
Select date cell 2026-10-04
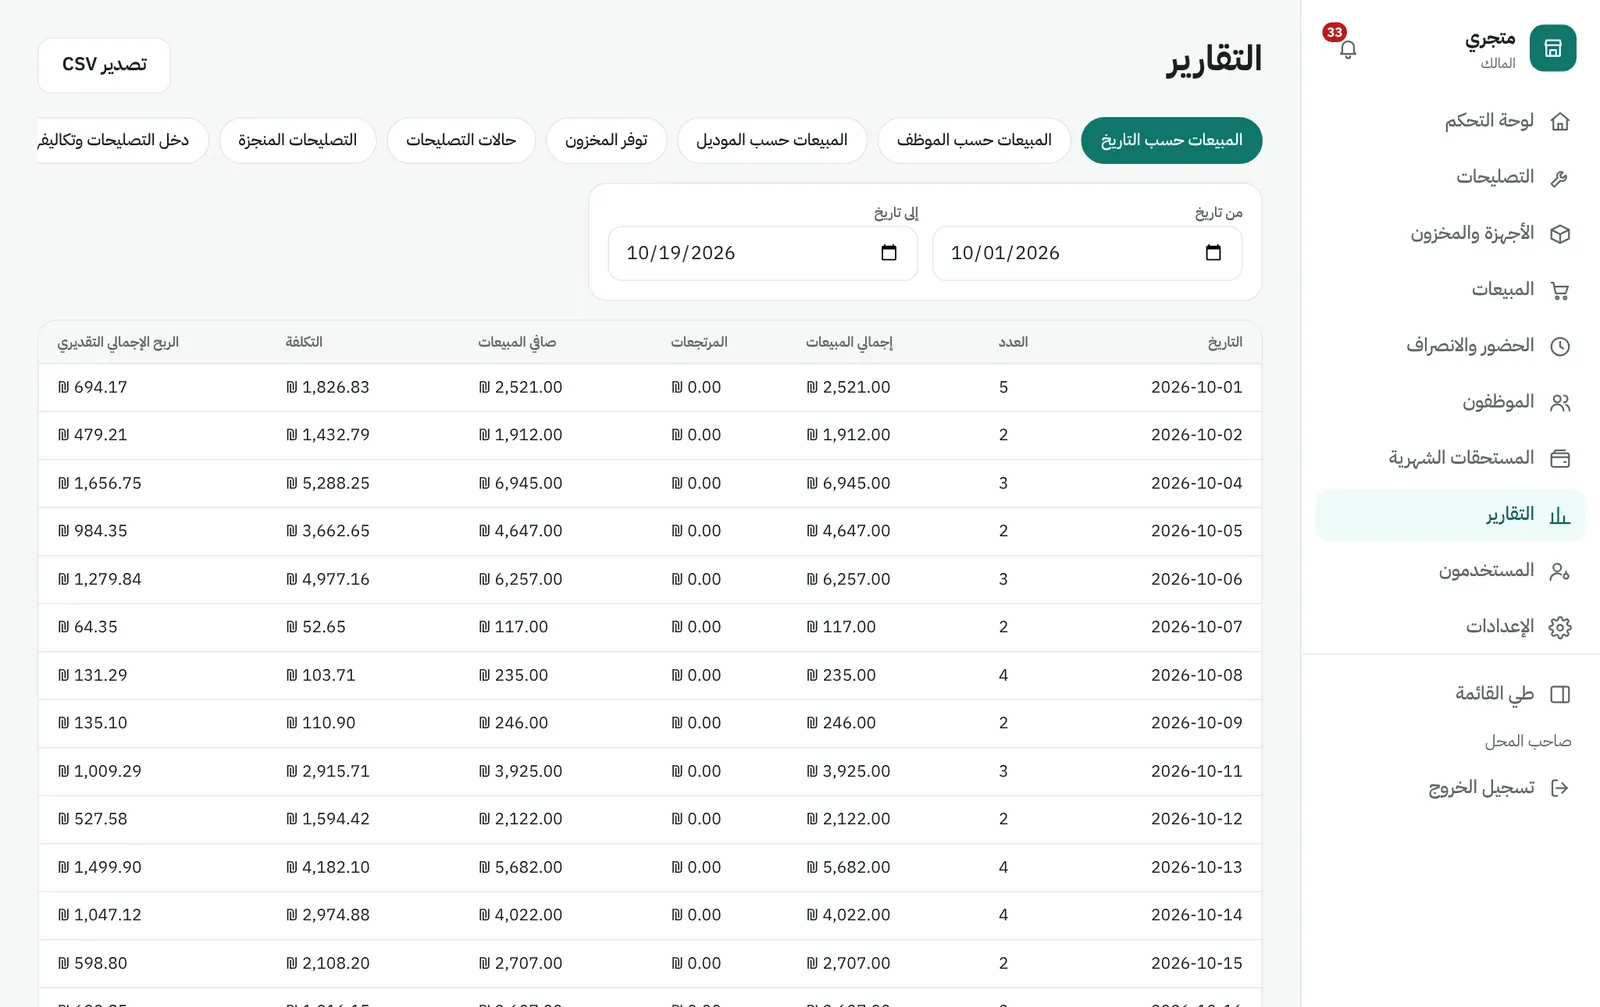click(1196, 483)
